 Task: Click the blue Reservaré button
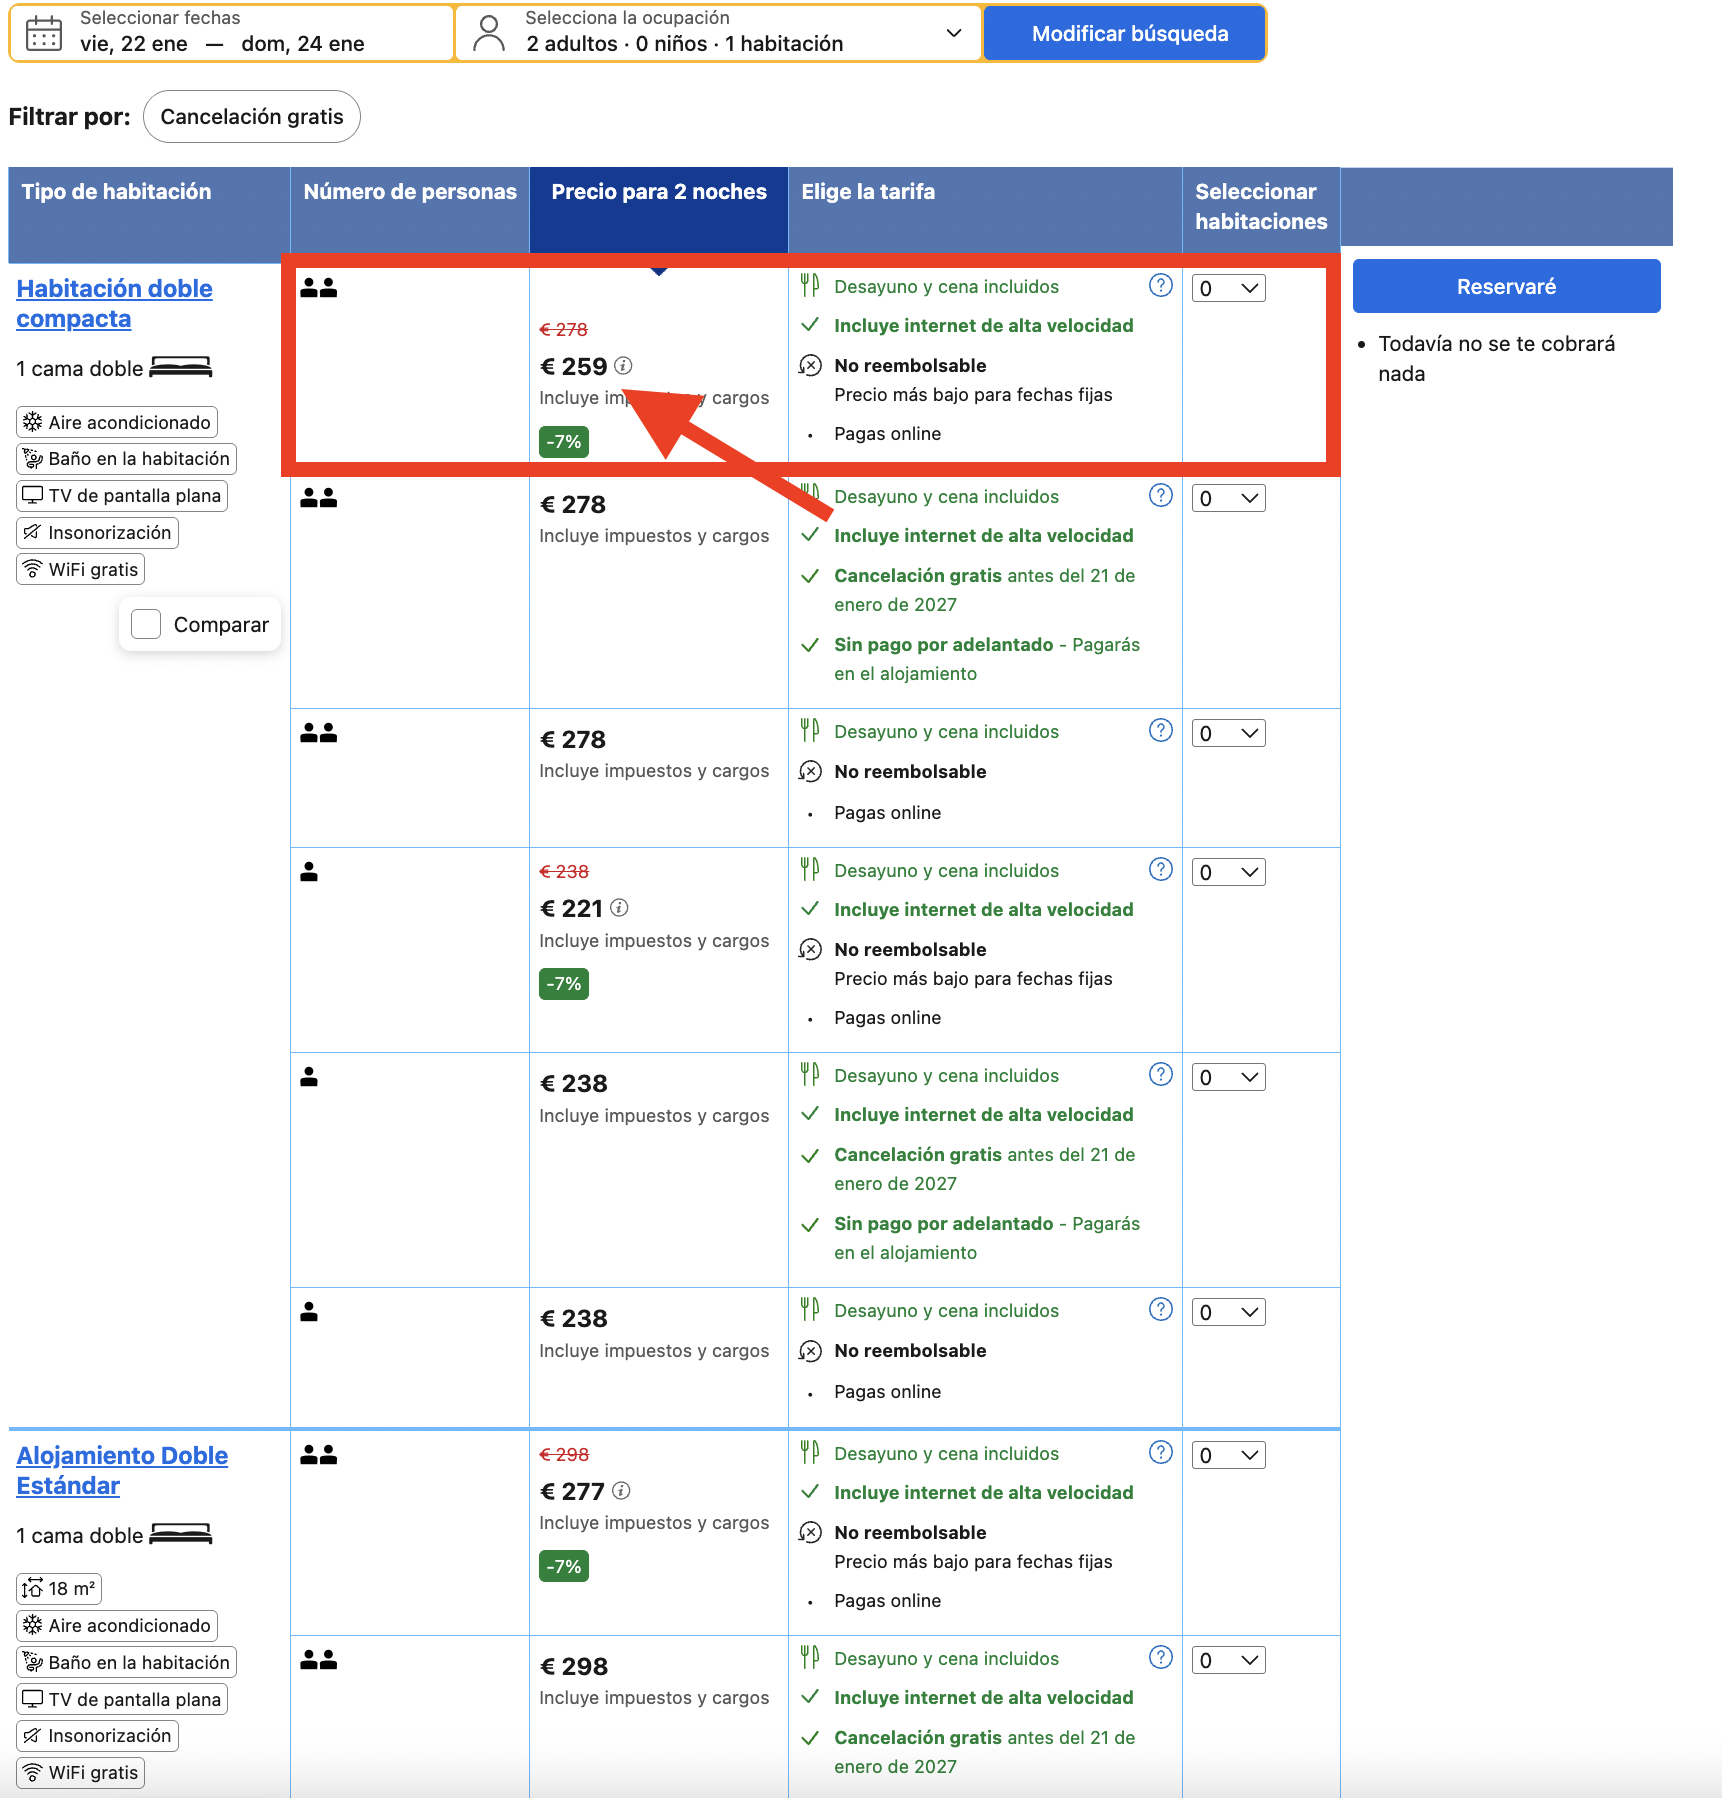click(x=1506, y=286)
